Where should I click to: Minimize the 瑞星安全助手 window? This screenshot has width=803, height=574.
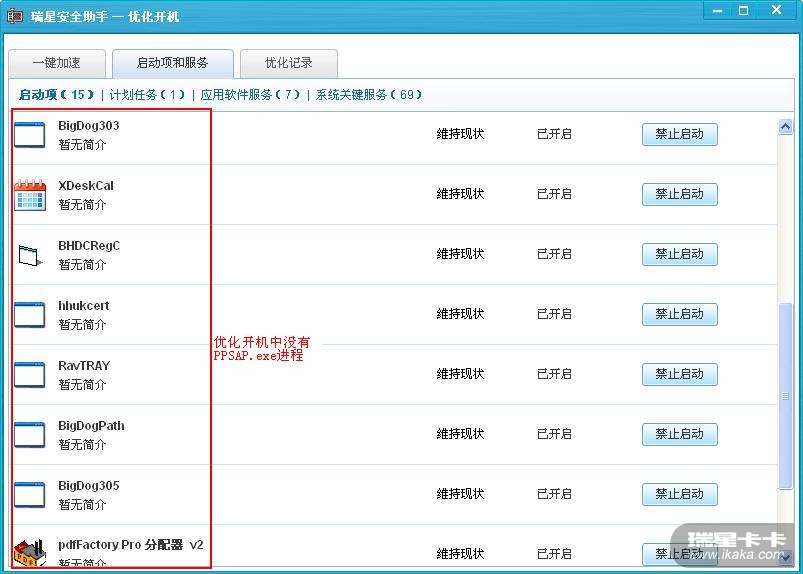point(717,10)
